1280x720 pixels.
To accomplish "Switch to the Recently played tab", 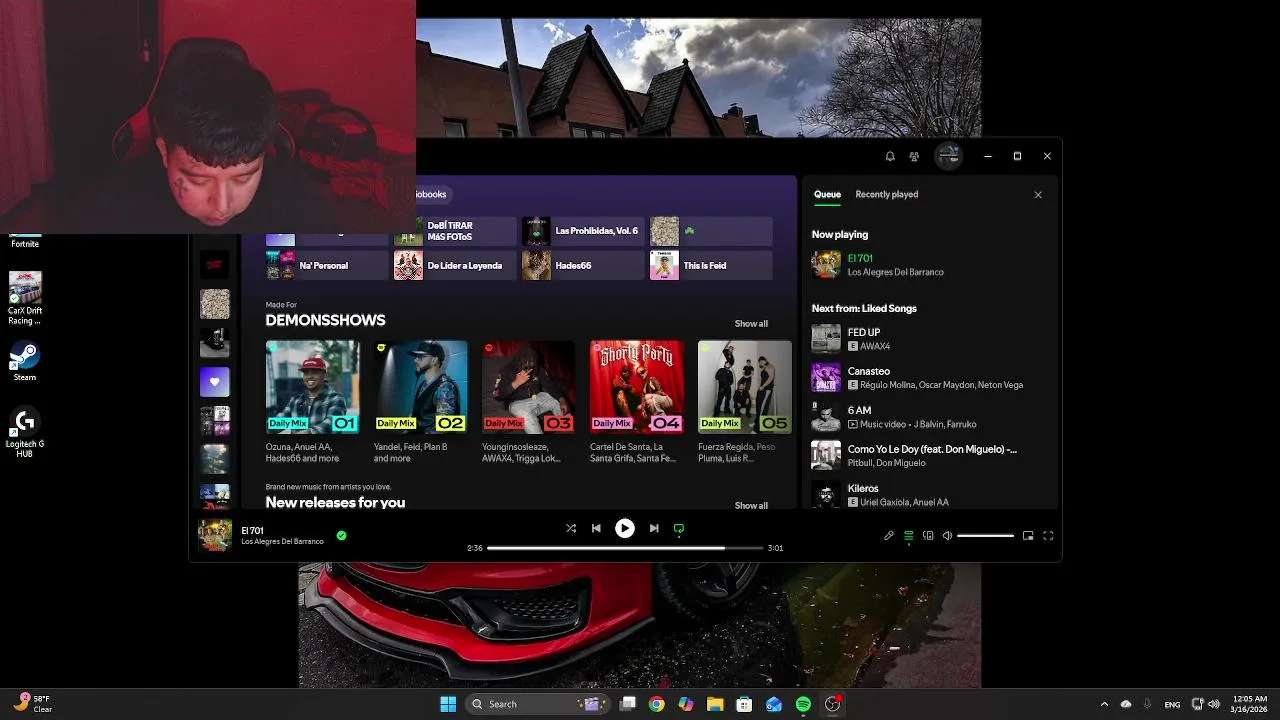I will (887, 195).
